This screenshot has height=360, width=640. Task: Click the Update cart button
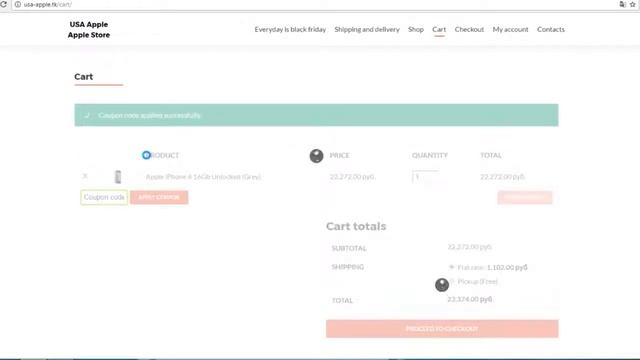(525, 197)
